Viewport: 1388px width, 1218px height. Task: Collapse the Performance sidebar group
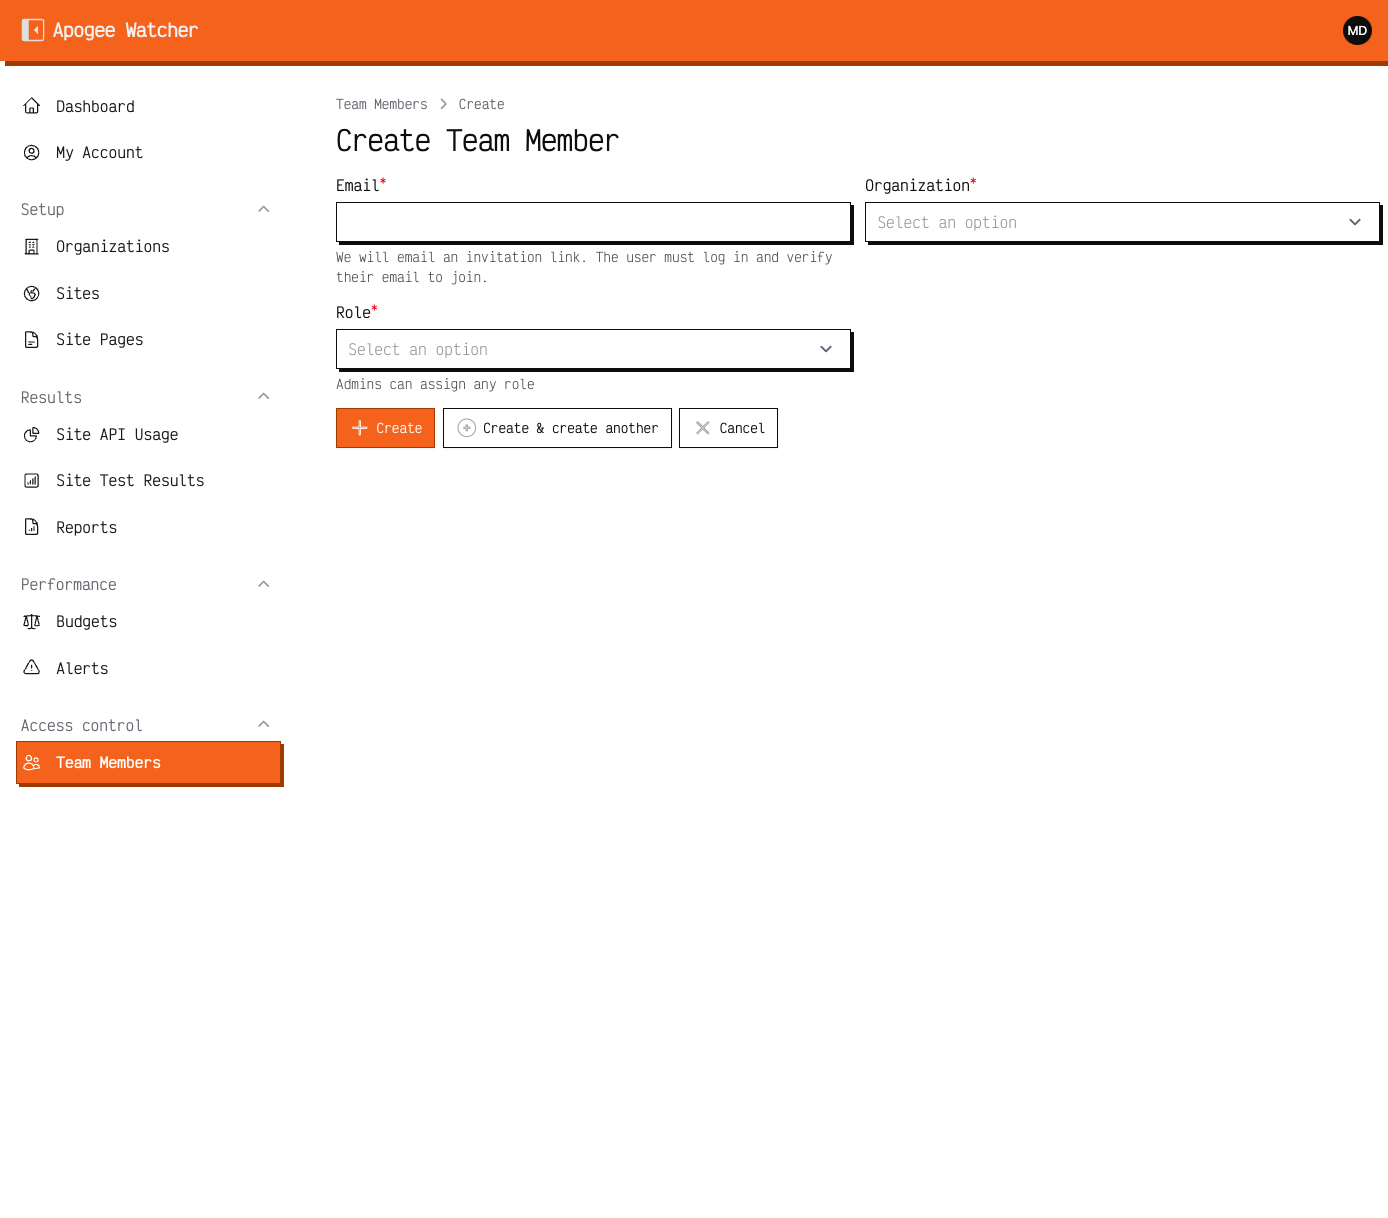[264, 584]
